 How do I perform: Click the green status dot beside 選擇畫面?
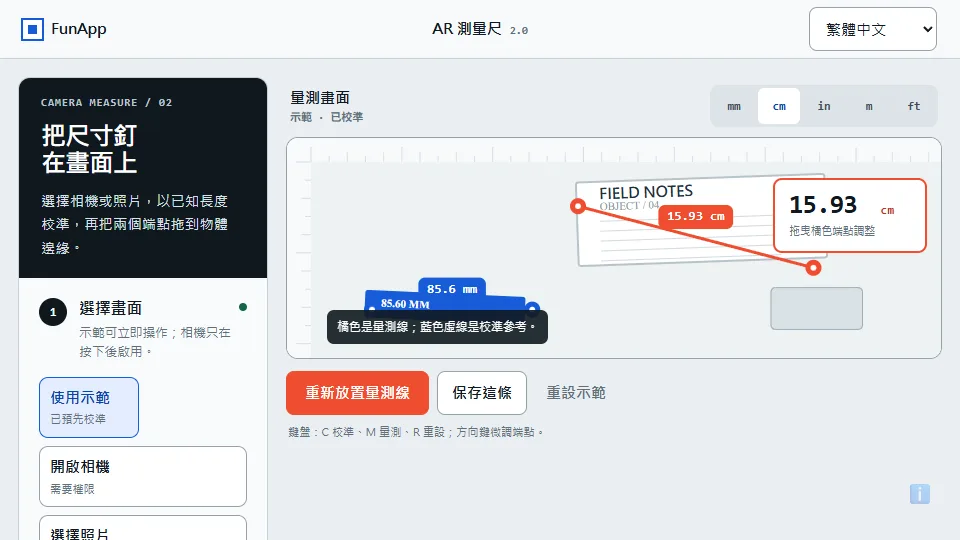point(243,307)
